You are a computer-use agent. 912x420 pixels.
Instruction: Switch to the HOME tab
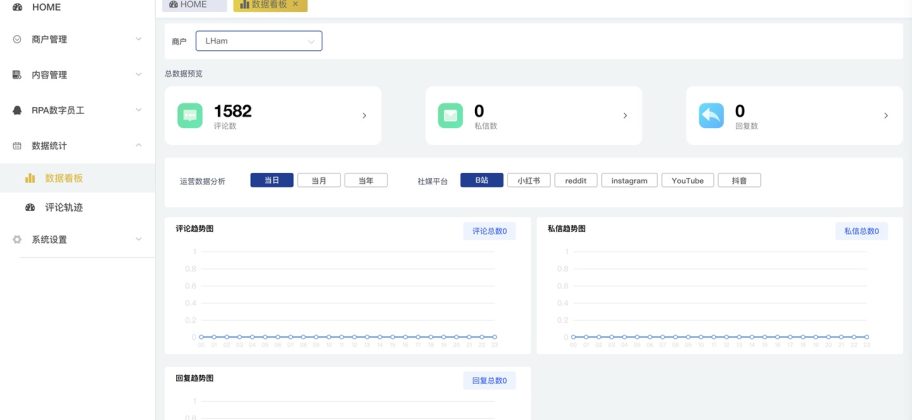click(x=187, y=5)
